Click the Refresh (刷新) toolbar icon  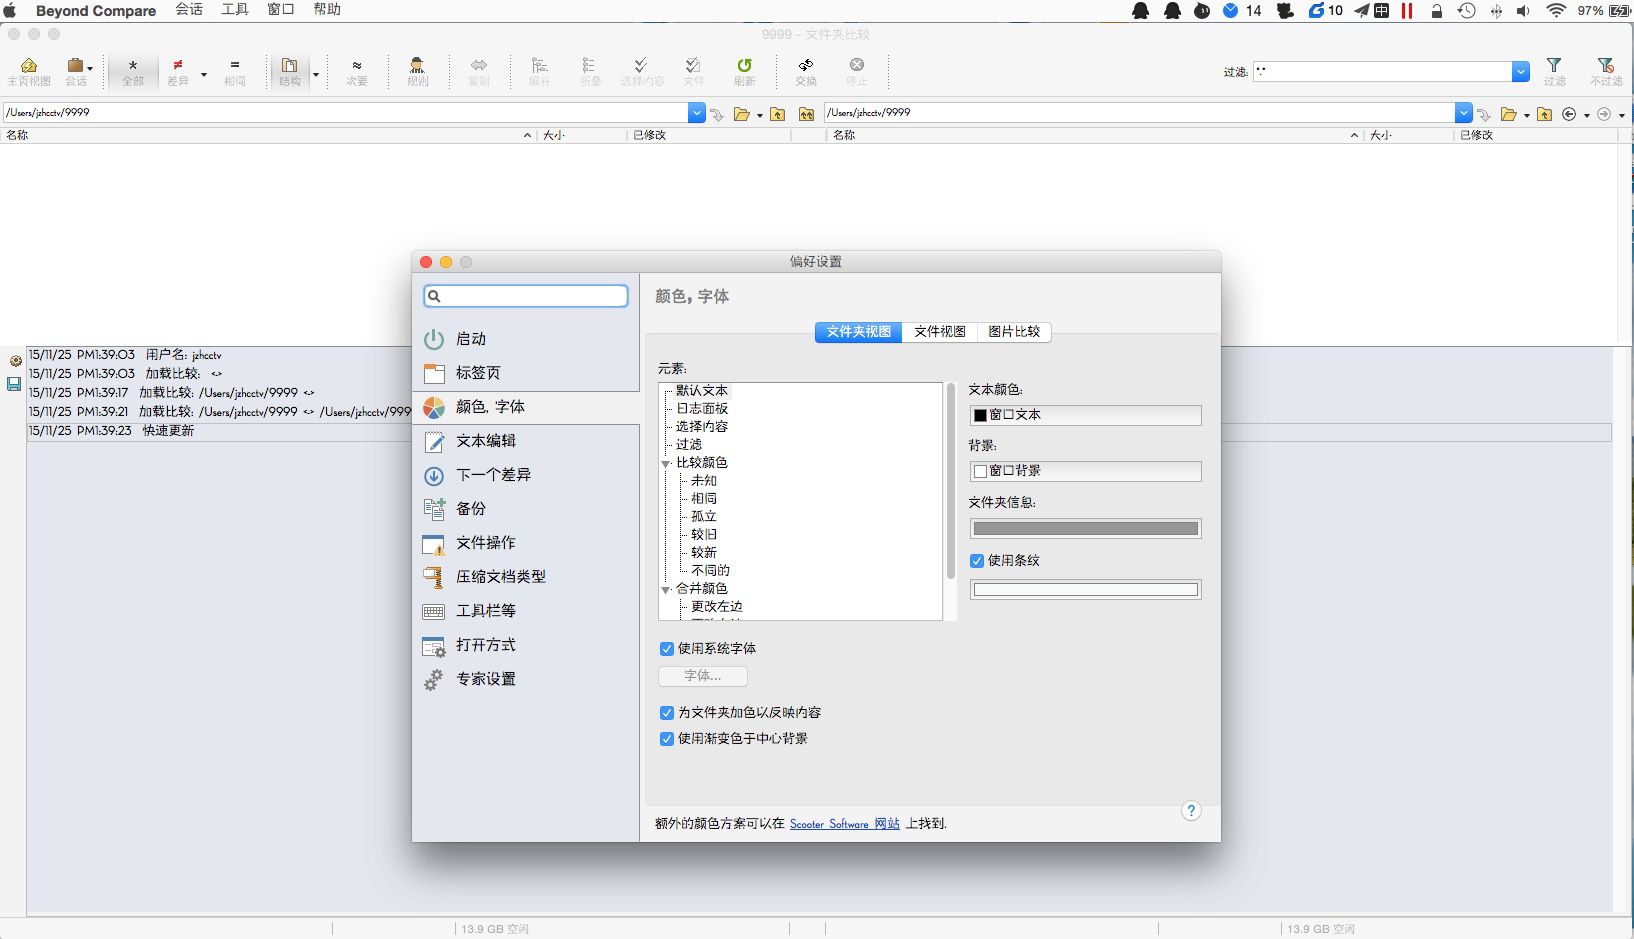(744, 71)
